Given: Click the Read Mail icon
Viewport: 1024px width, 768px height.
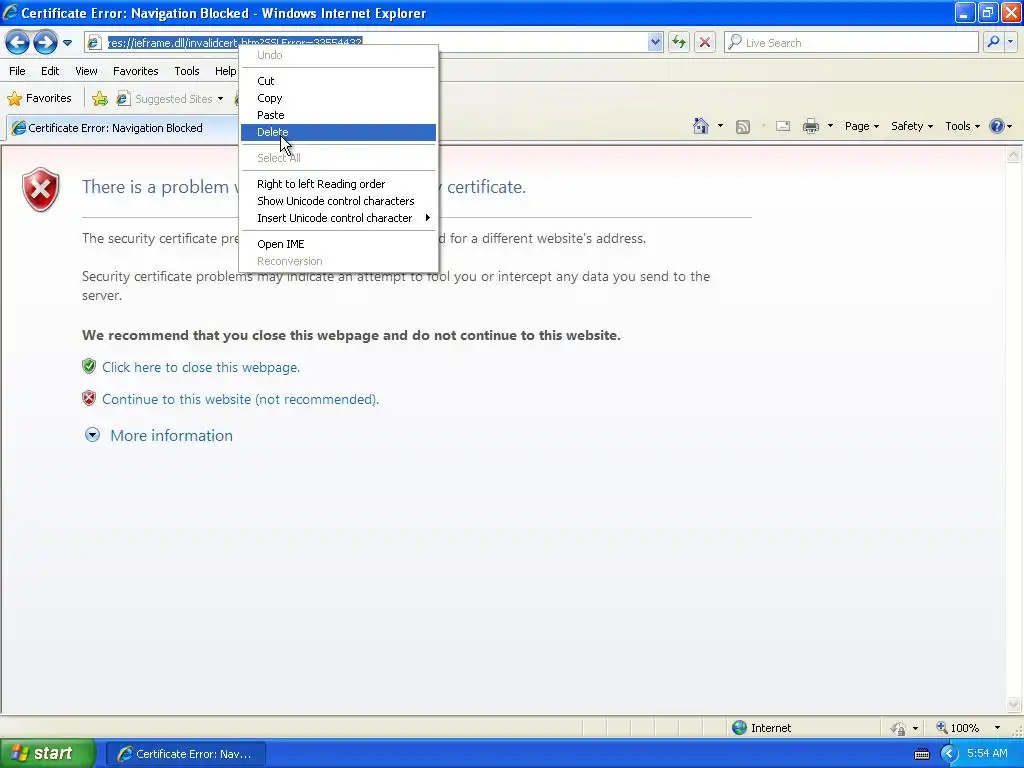Looking at the screenshot, I should [x=783, y=126].
